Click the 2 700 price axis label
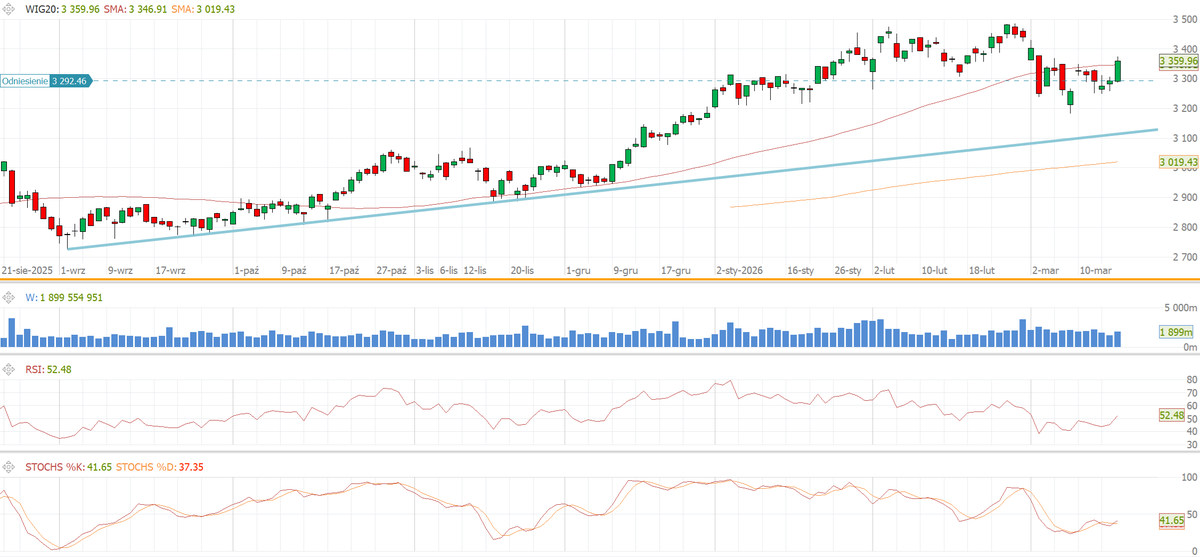Screen dimensions: 1200x557 (x=1185, y=257)
